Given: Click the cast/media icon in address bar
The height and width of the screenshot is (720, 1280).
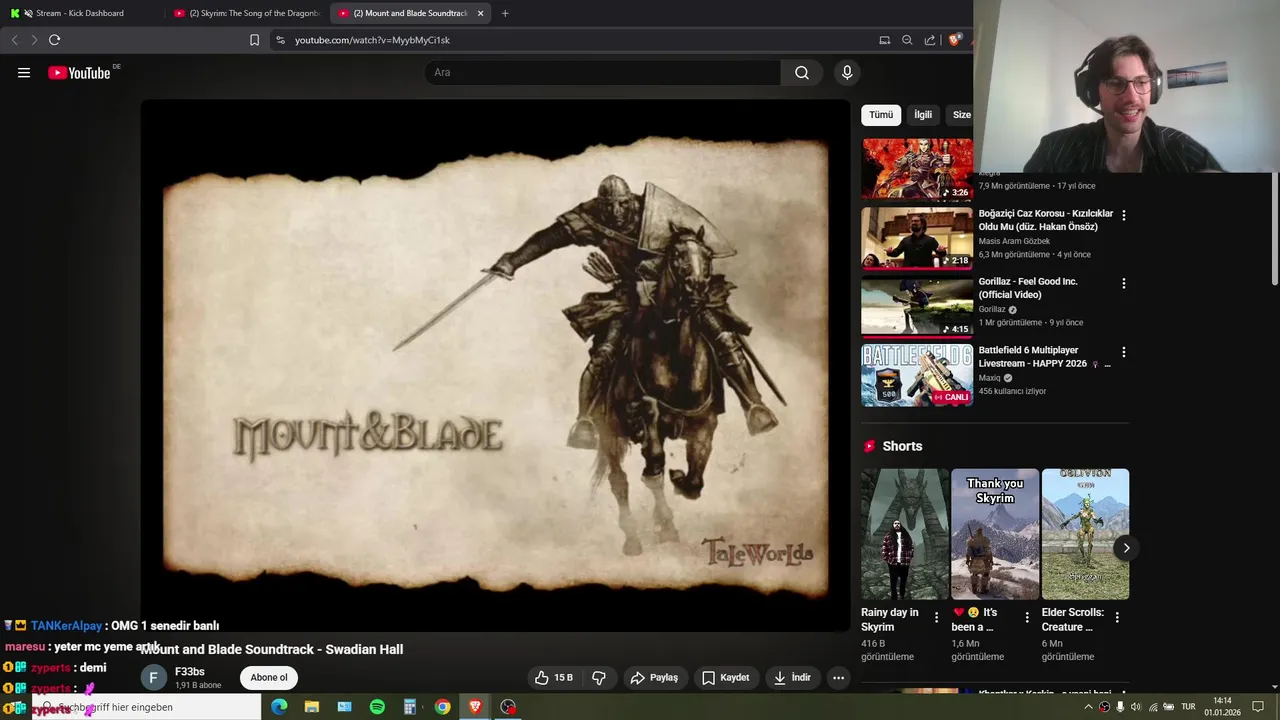Looking at the screenshot, I should 884,40.
